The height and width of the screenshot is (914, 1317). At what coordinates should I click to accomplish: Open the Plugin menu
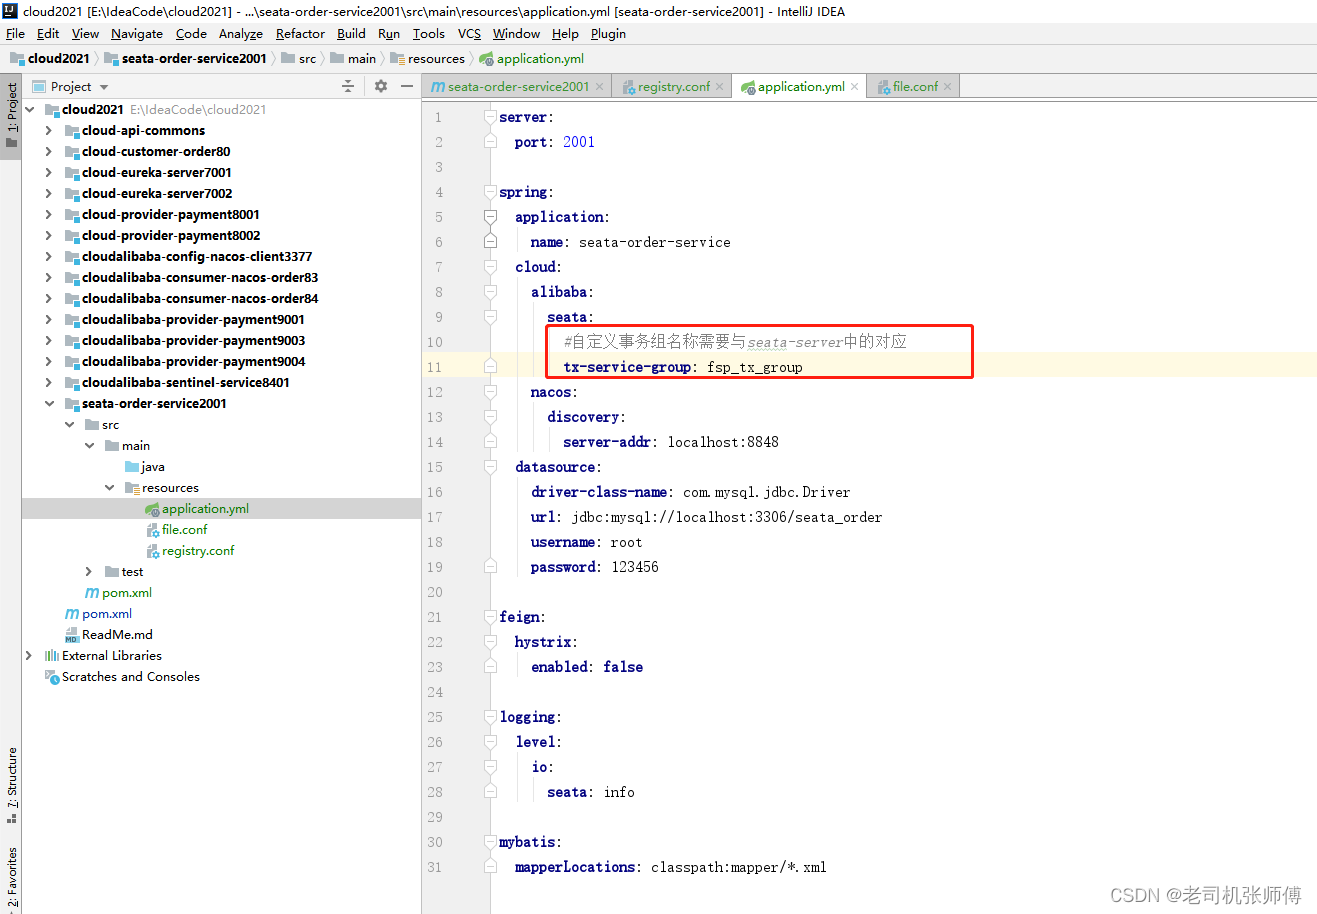(x=608, y=33)
